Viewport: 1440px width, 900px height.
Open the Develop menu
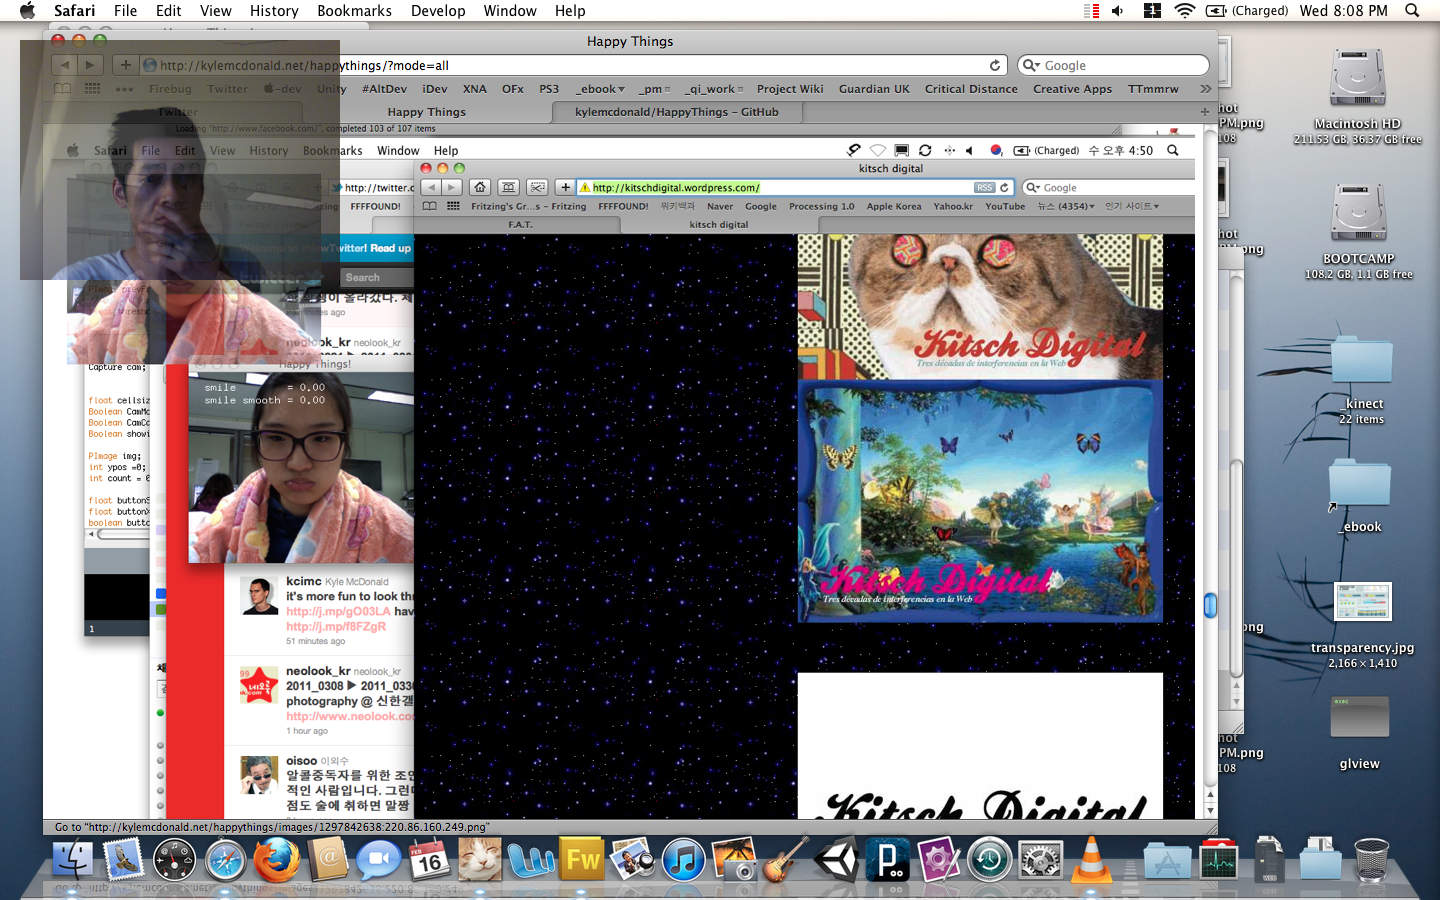(438, 11)
